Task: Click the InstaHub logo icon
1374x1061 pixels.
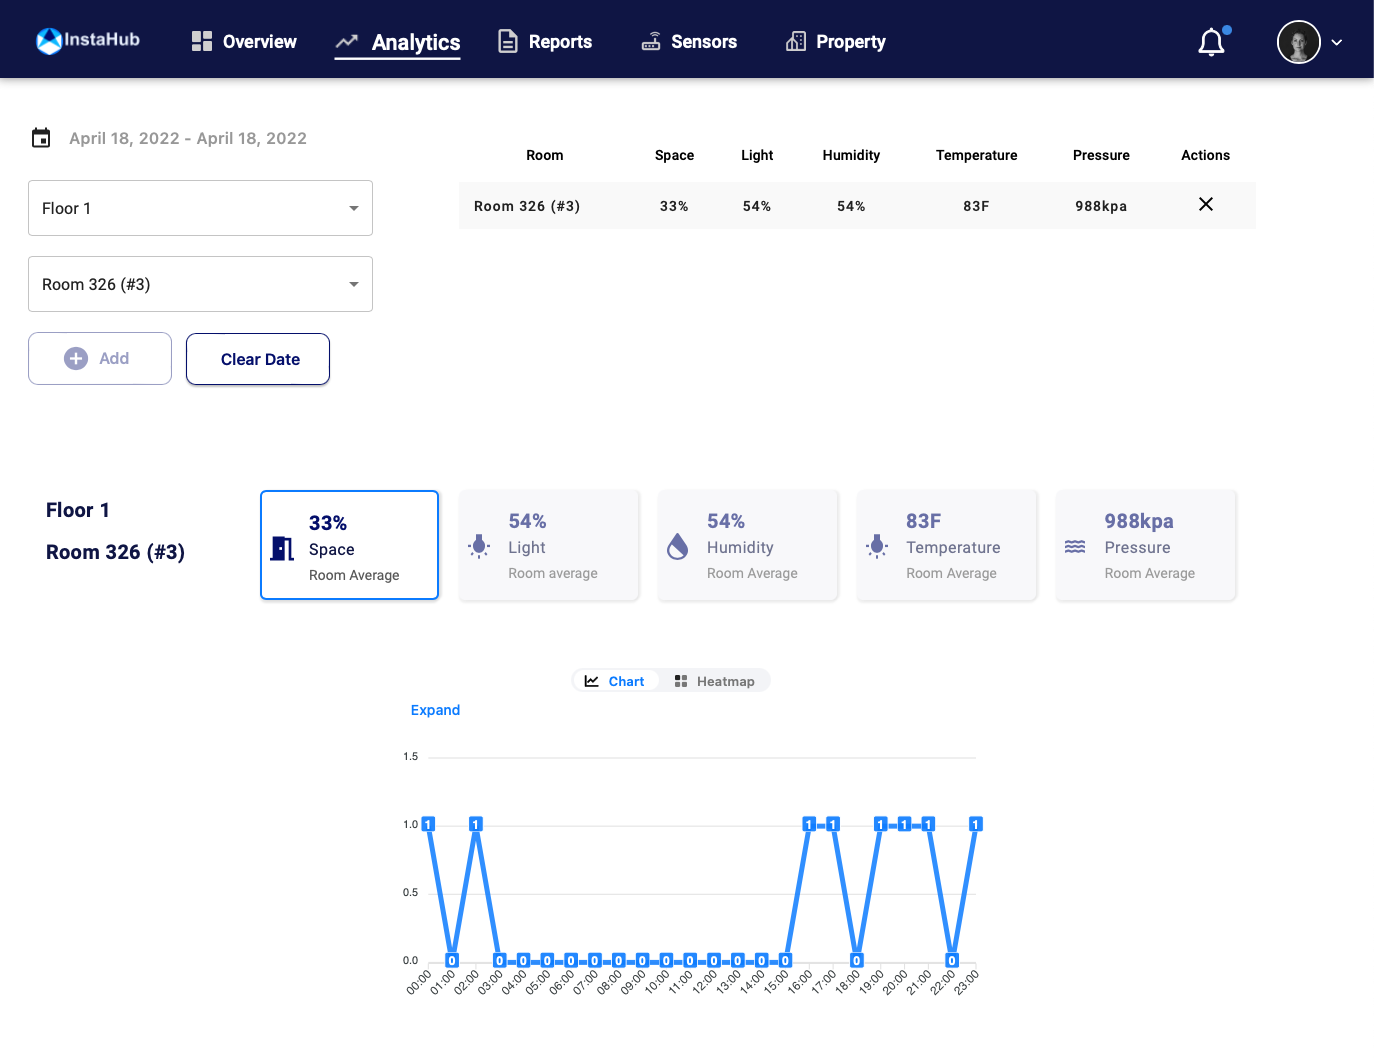Action: tap(49, 41)
